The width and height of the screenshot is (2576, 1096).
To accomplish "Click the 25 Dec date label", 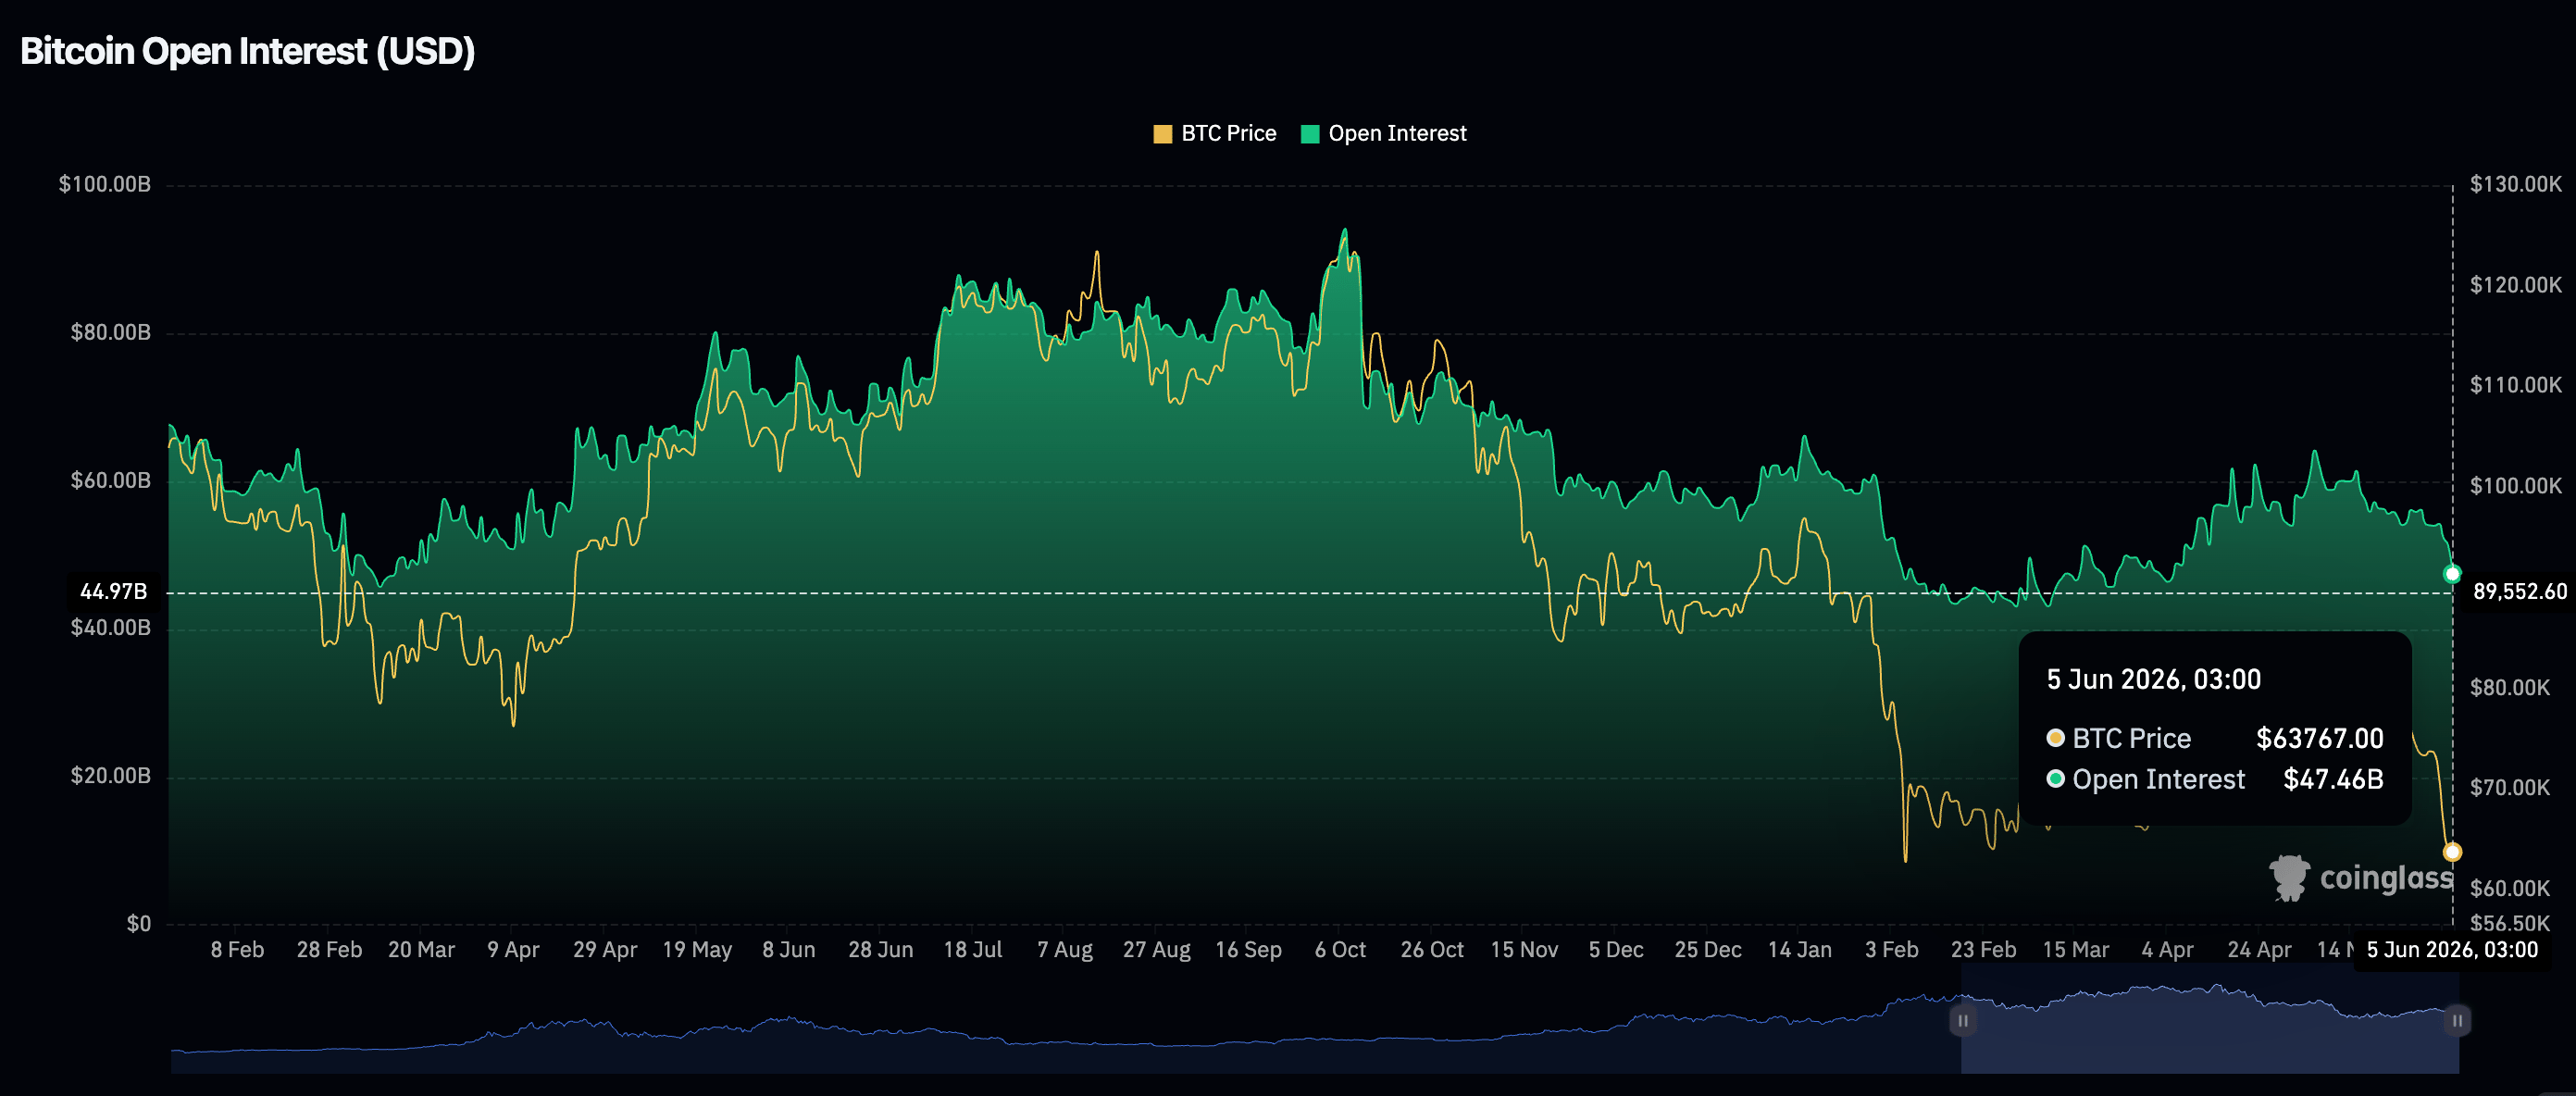I will [1708, 950].
